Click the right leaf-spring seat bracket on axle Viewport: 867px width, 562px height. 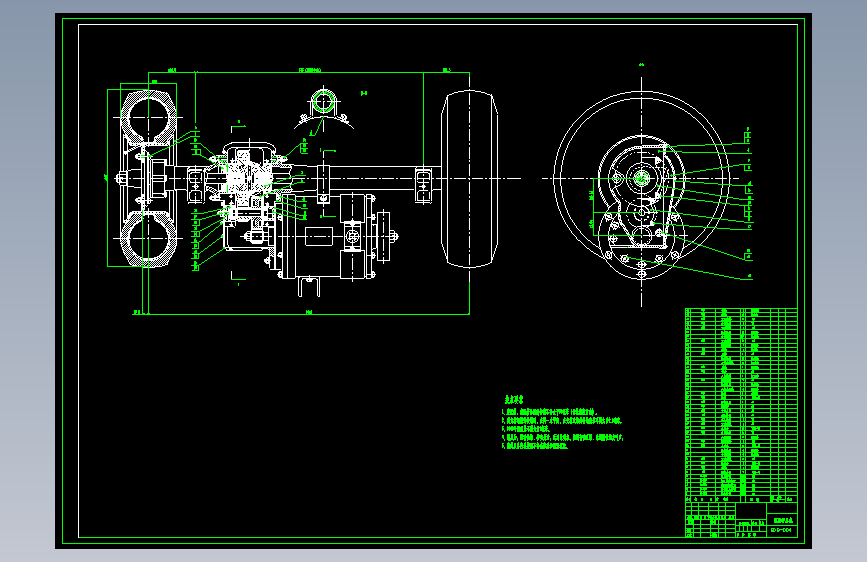[423, 186]
